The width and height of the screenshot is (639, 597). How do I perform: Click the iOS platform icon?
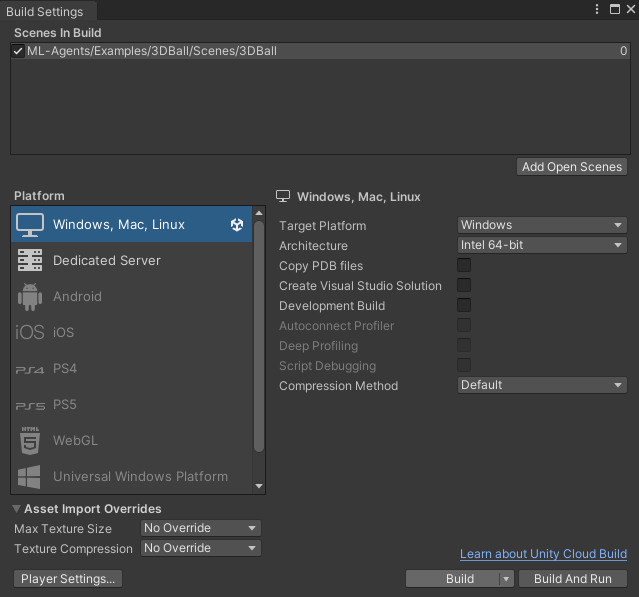[x=30, y=332]
